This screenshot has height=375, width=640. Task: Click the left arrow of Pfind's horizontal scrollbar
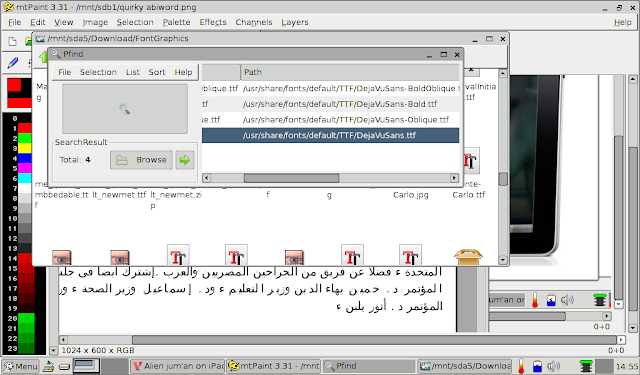click(x=207, y=178)
